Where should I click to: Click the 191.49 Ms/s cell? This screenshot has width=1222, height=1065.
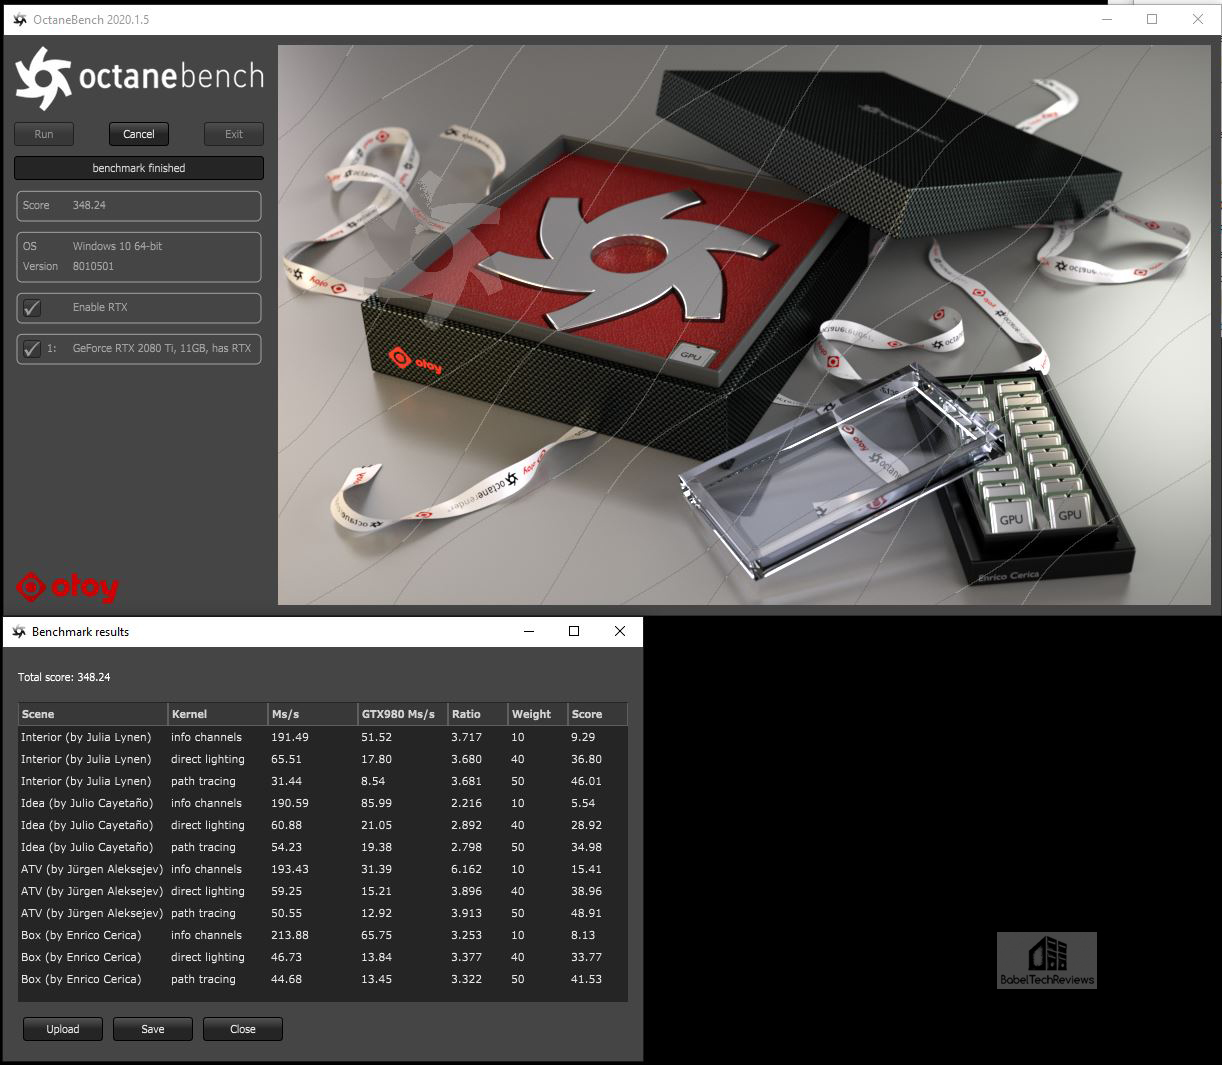point(290,737)
